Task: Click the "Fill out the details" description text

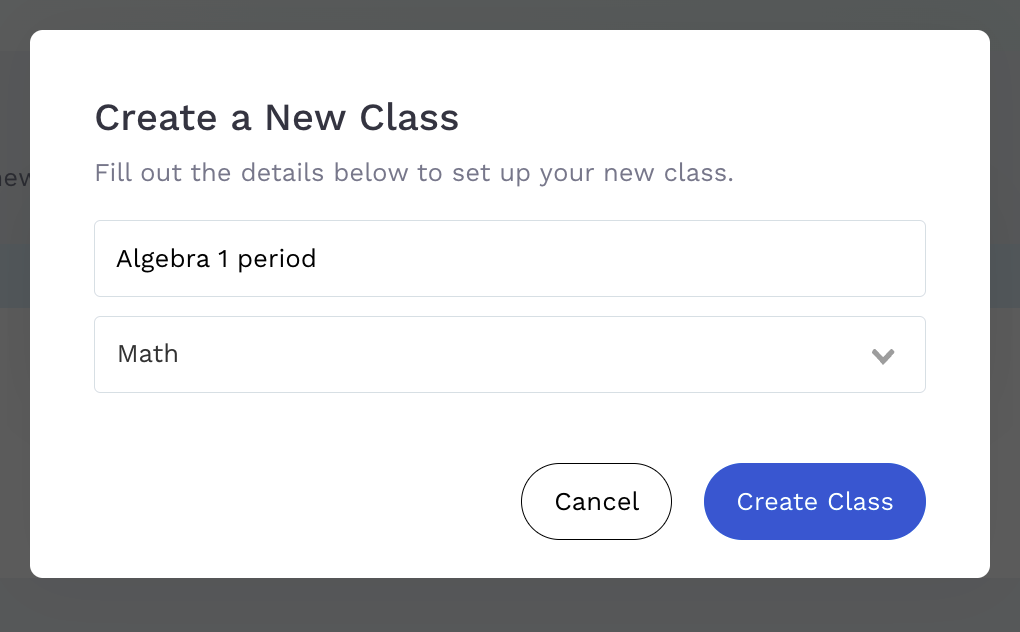Action: coord(413,173)
